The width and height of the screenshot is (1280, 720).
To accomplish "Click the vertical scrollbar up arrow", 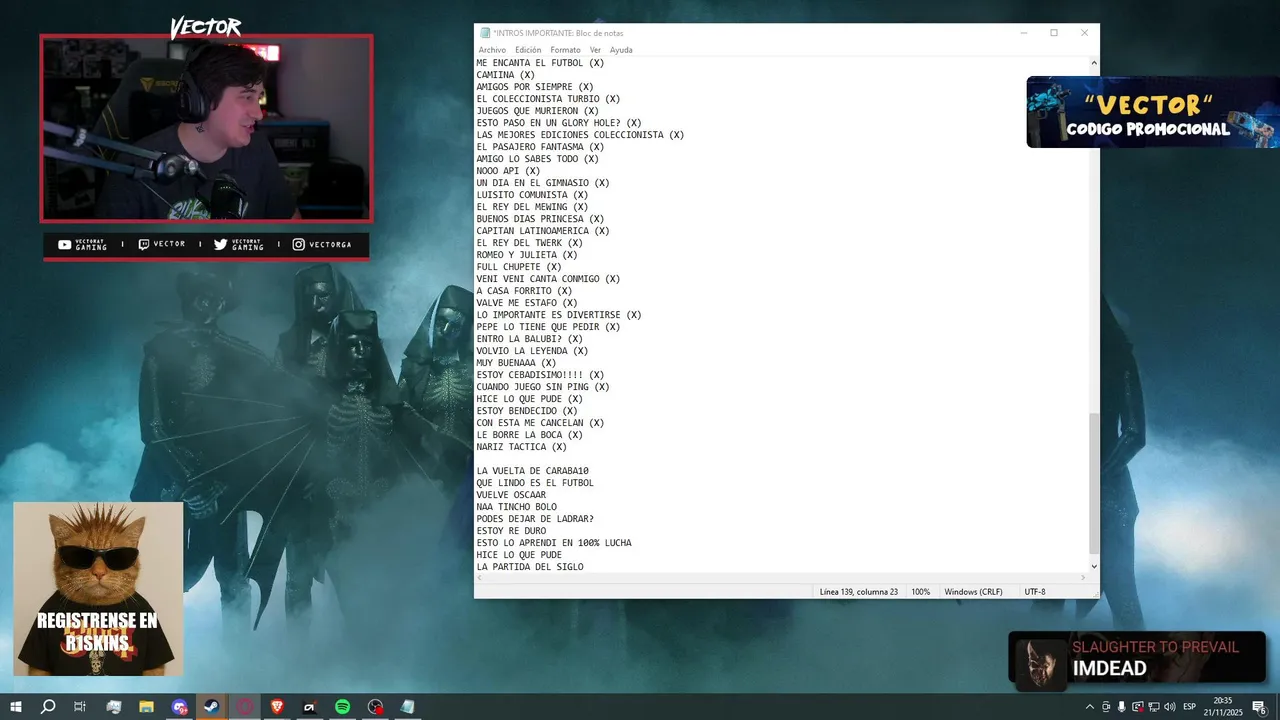I will [1093, 63].
